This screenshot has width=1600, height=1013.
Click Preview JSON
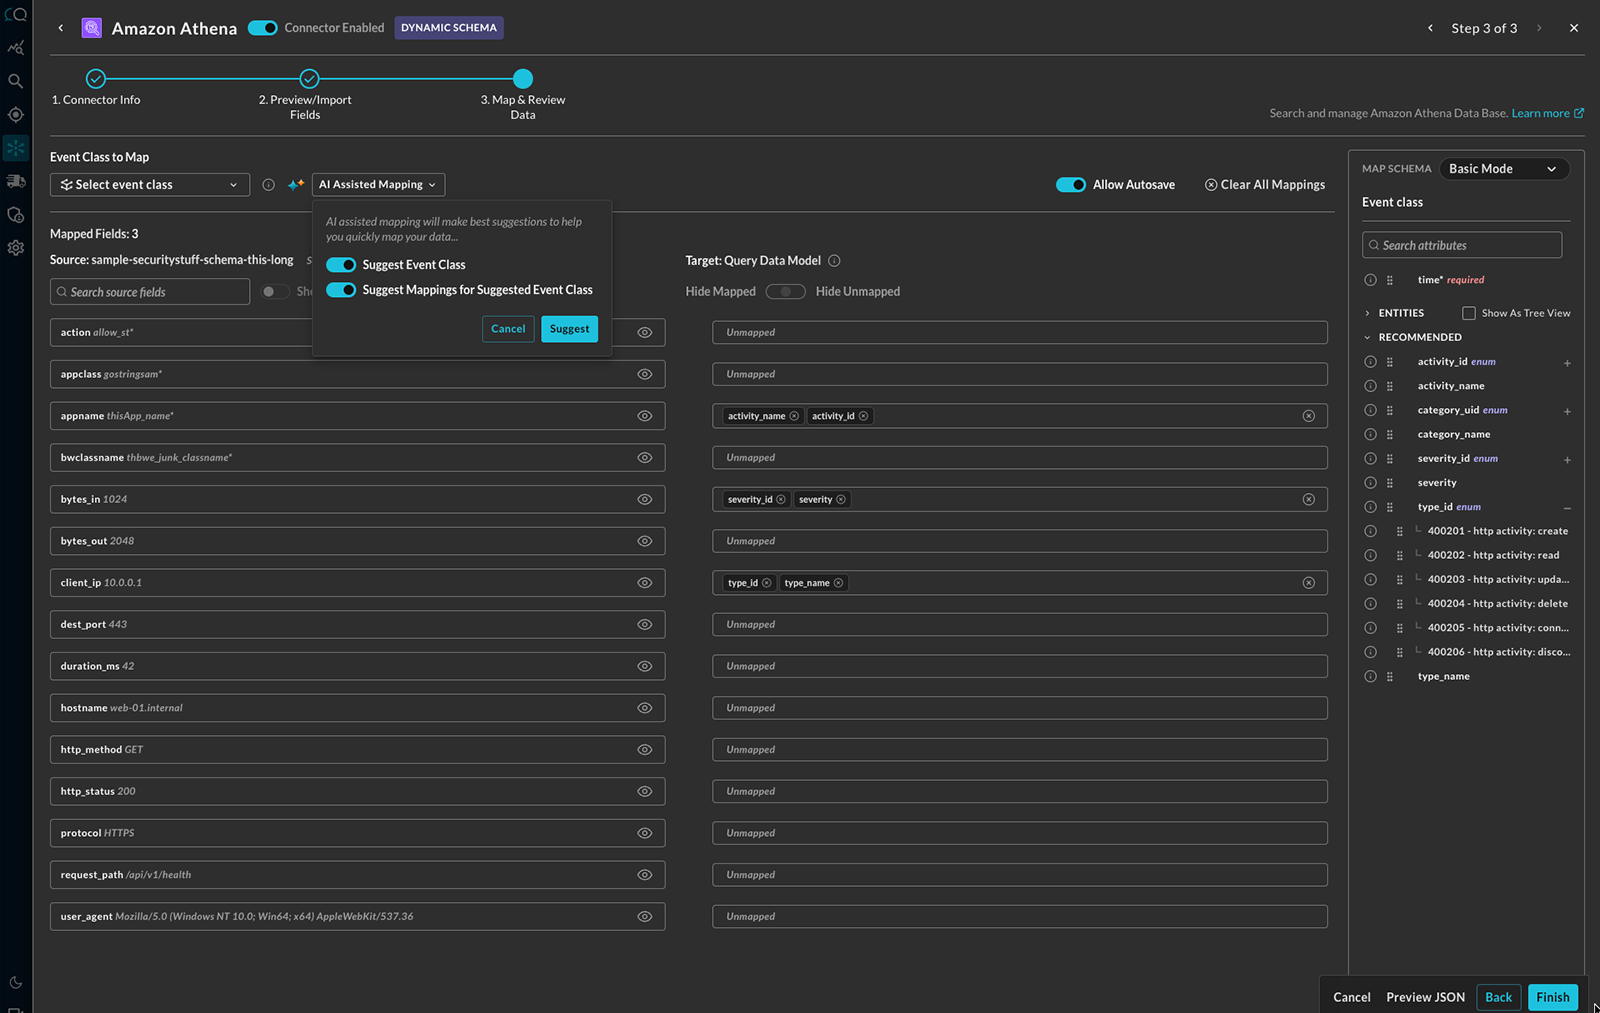coord(1425,997)
